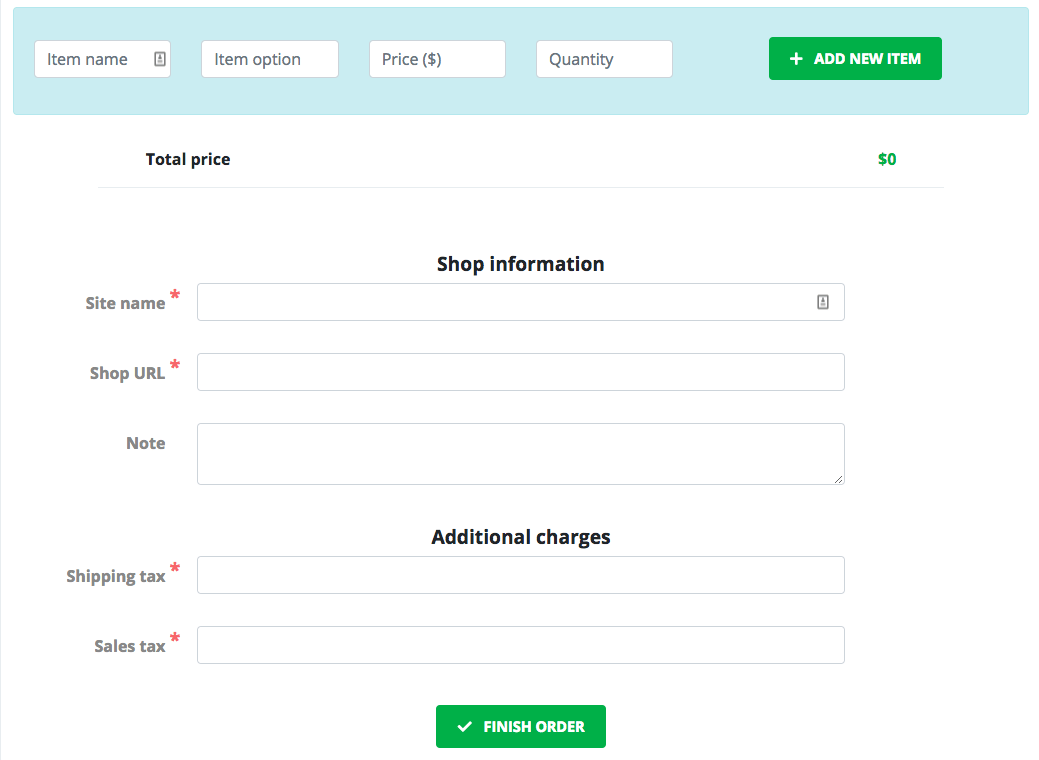Click the $0 total price value

pos(887,159)
